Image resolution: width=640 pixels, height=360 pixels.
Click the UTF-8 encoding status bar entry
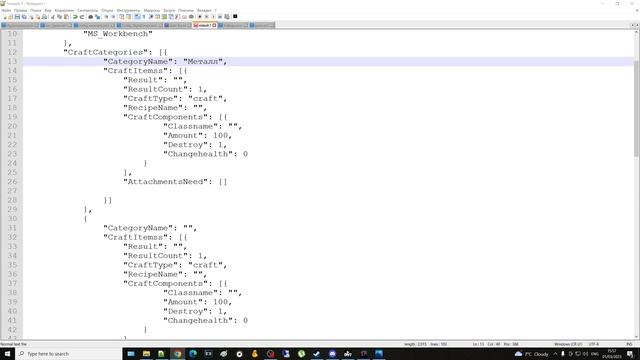594,344
